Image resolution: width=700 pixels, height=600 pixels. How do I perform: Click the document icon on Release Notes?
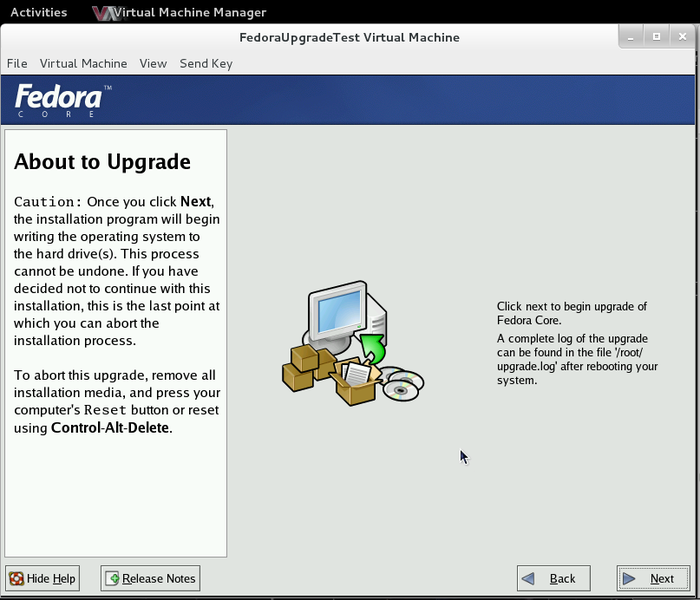pos(113,578)
